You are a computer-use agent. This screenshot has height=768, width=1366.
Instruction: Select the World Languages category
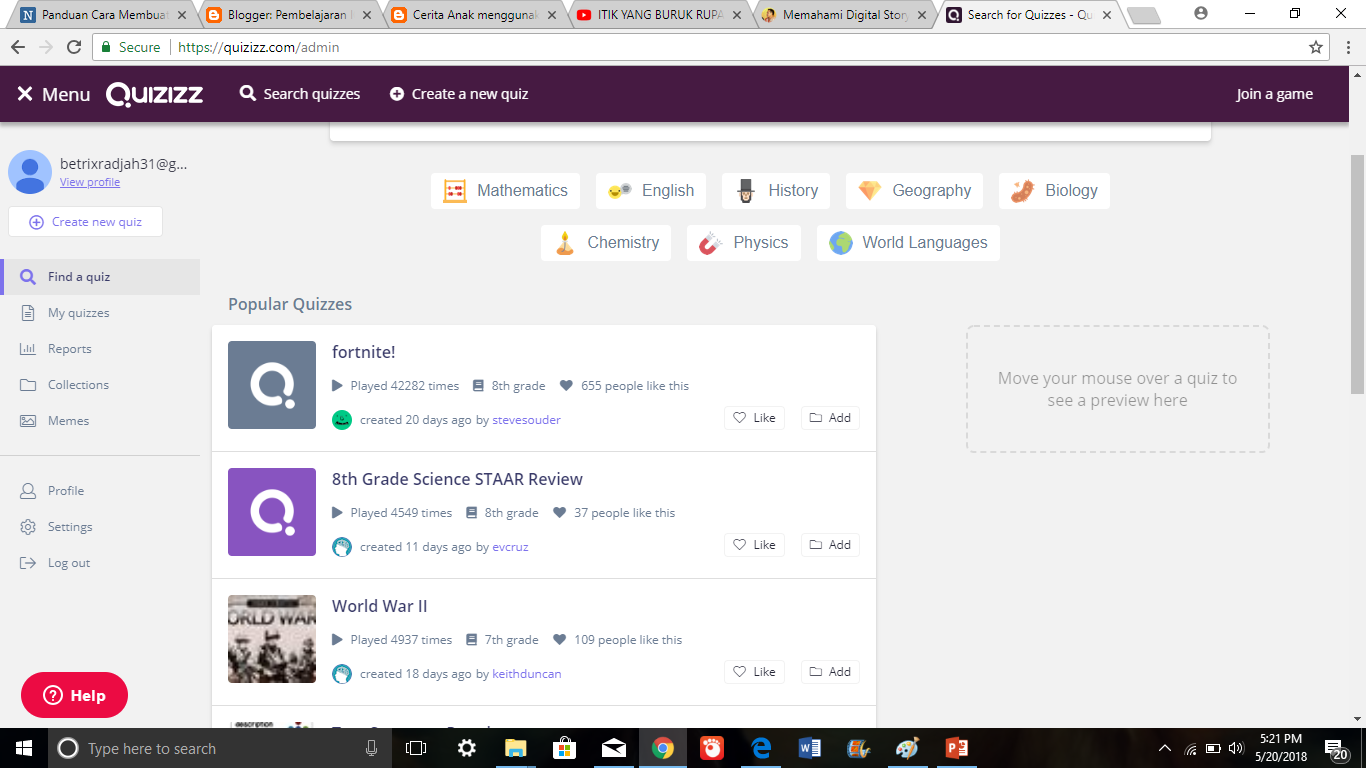(x=908, y=243)
